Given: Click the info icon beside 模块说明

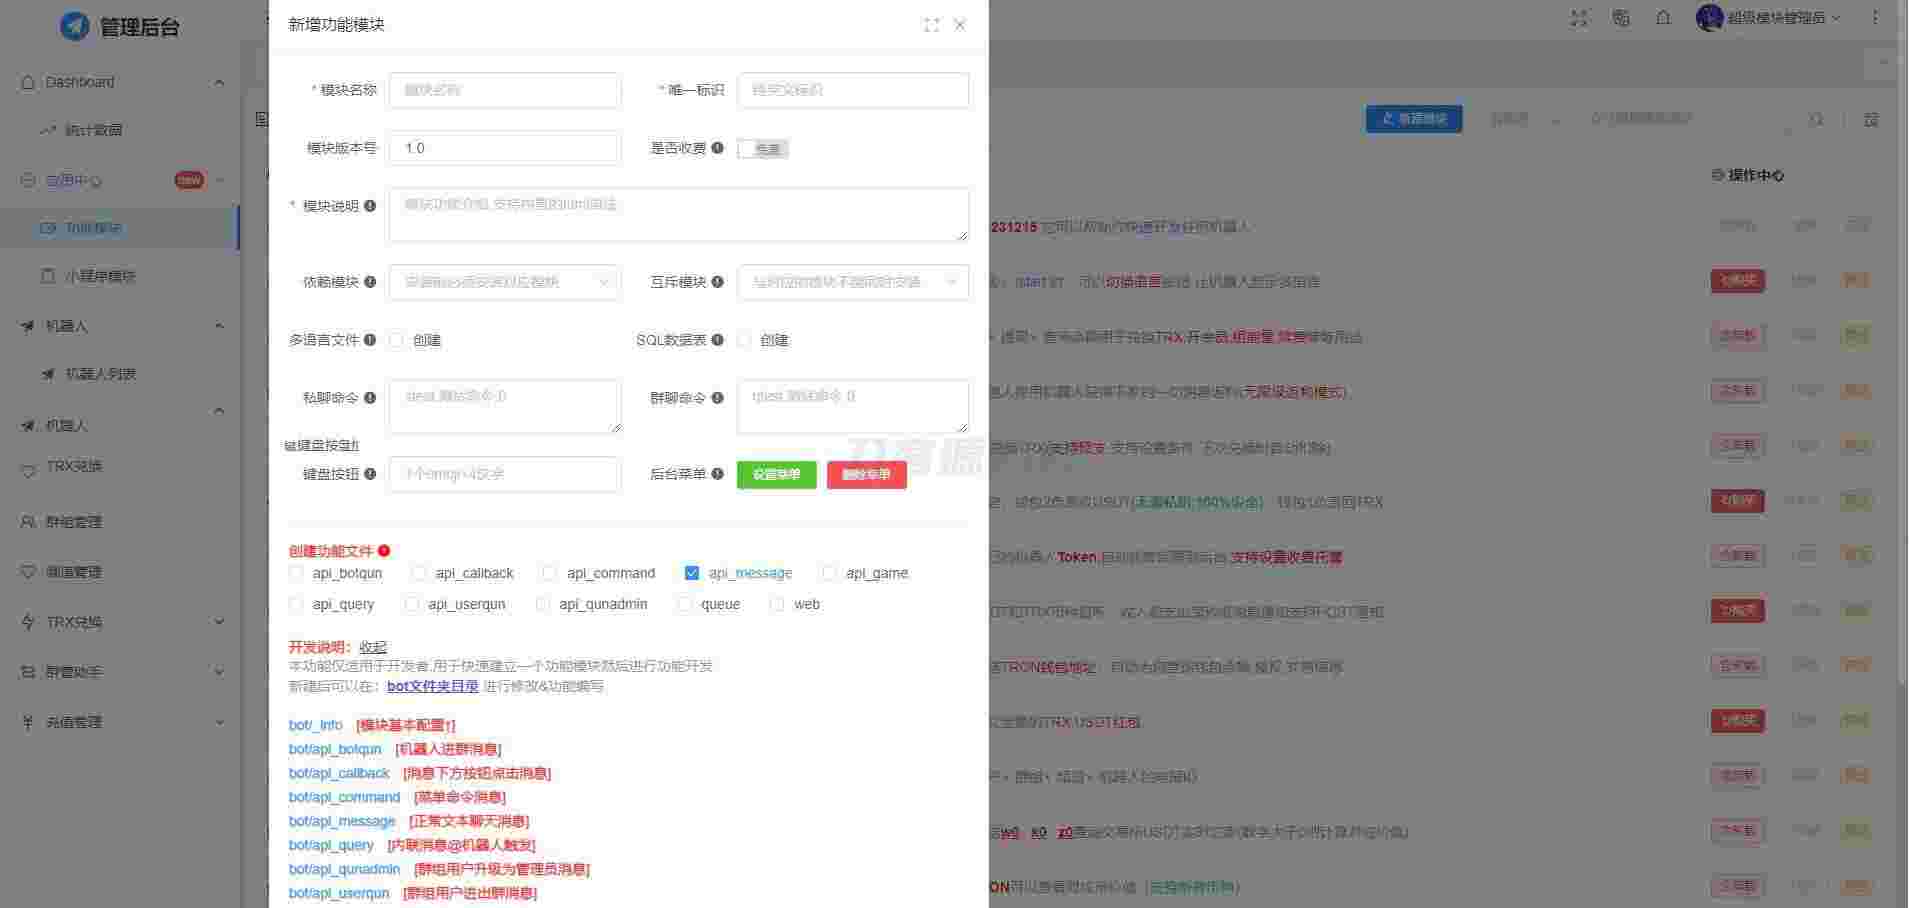Looking at the screenshot, I should (370, 206).
